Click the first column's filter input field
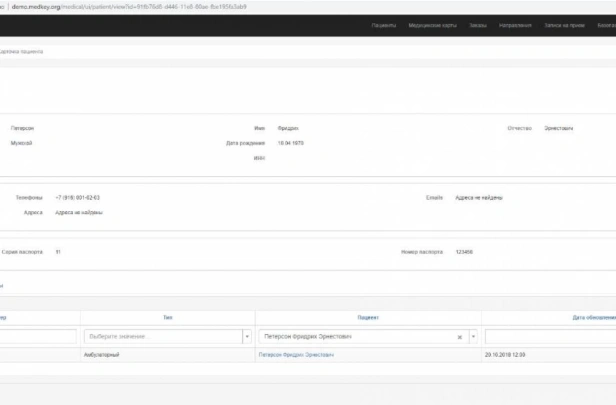This screenshot has width=616, height=405. 38,337
